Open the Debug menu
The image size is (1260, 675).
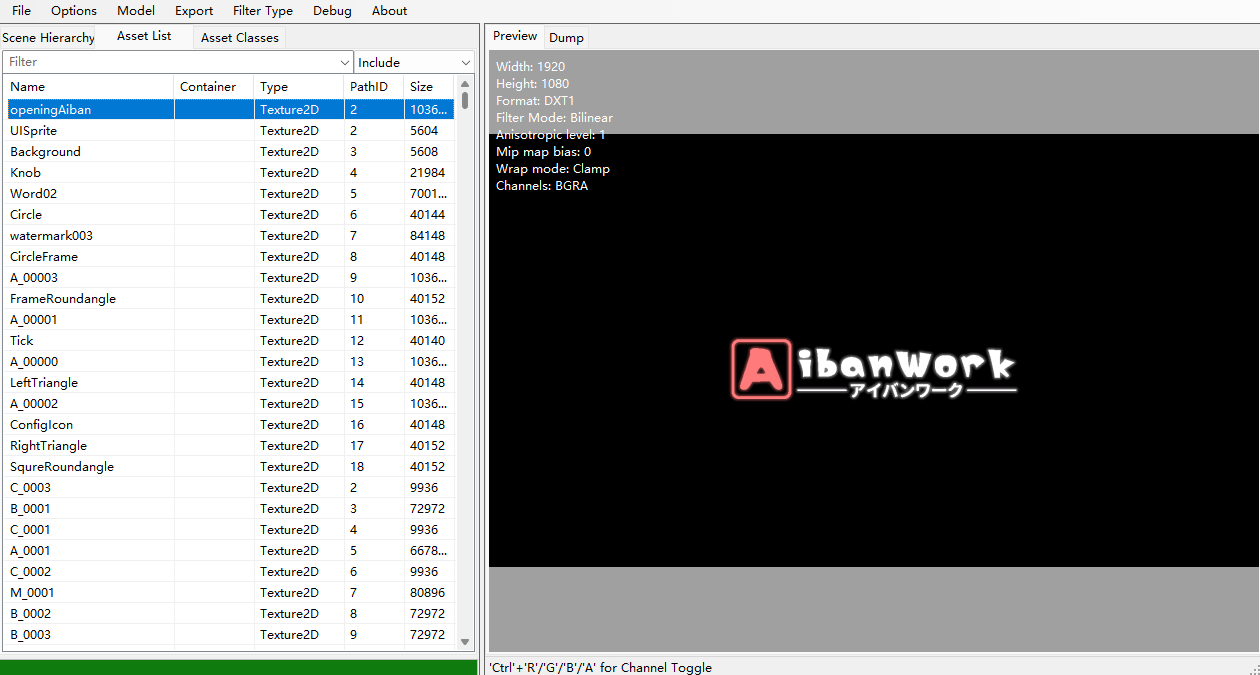[332, 11]
